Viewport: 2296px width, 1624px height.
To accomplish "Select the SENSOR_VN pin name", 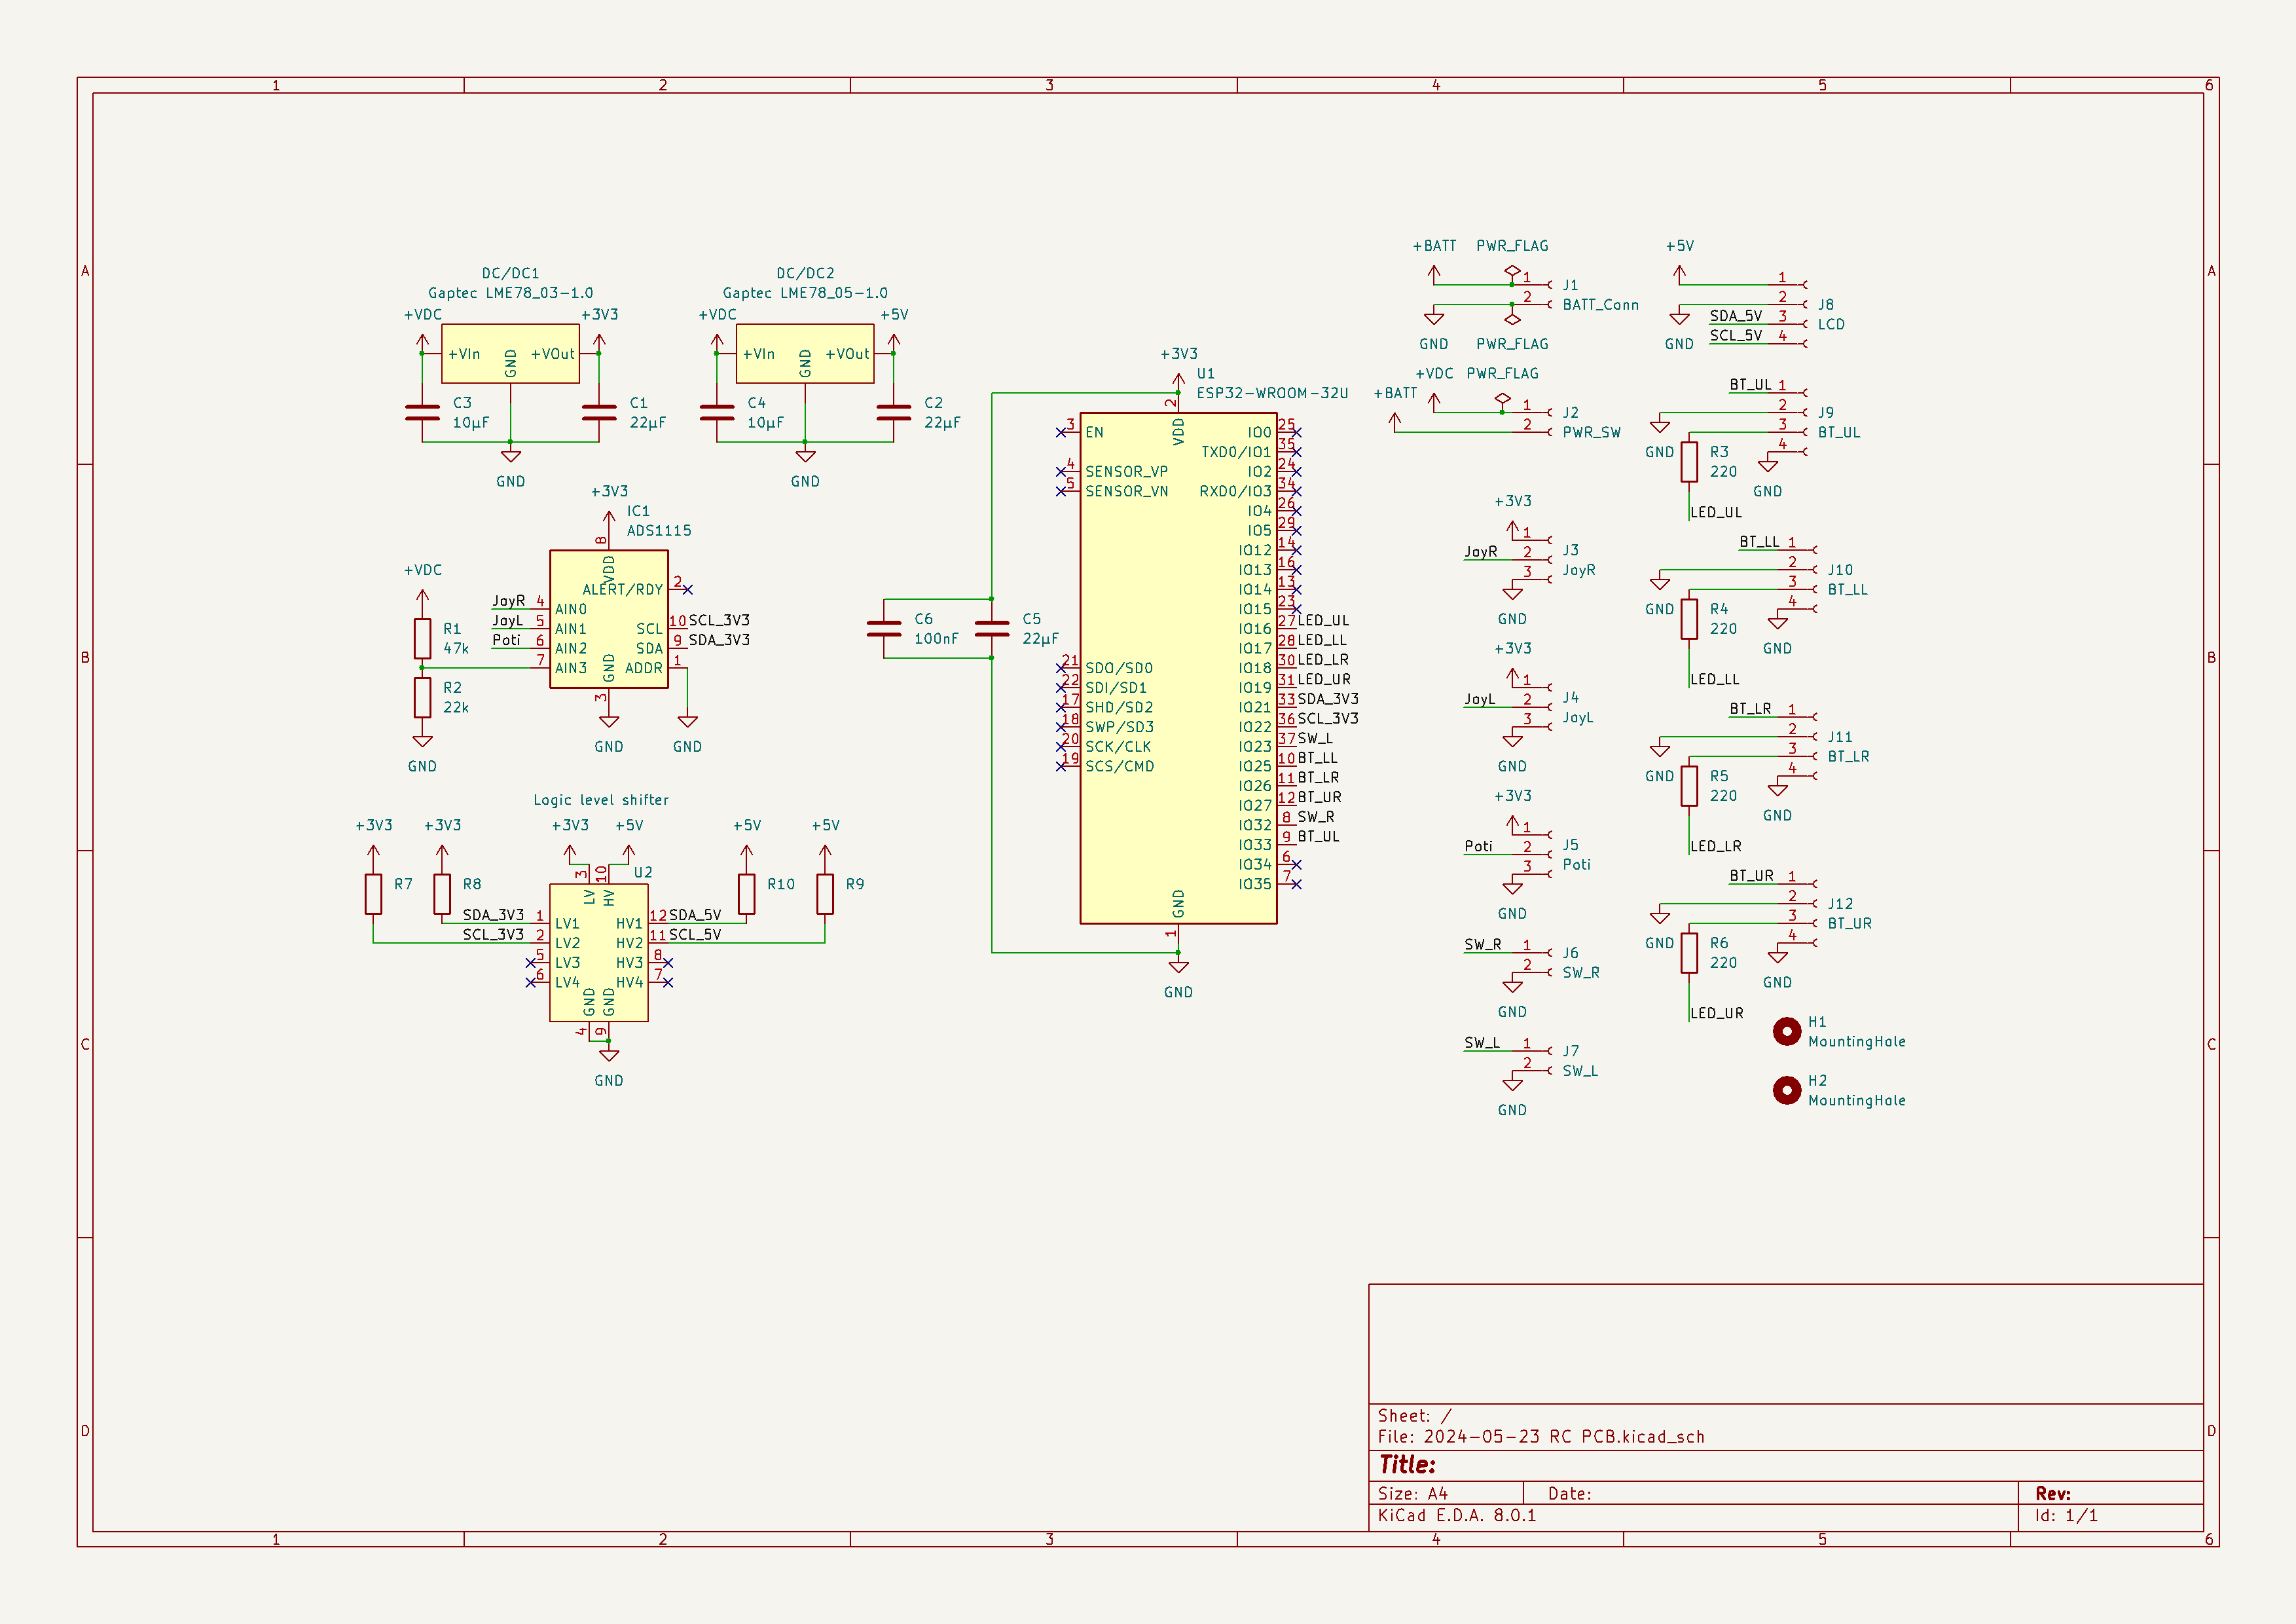I will point(1126,491).
